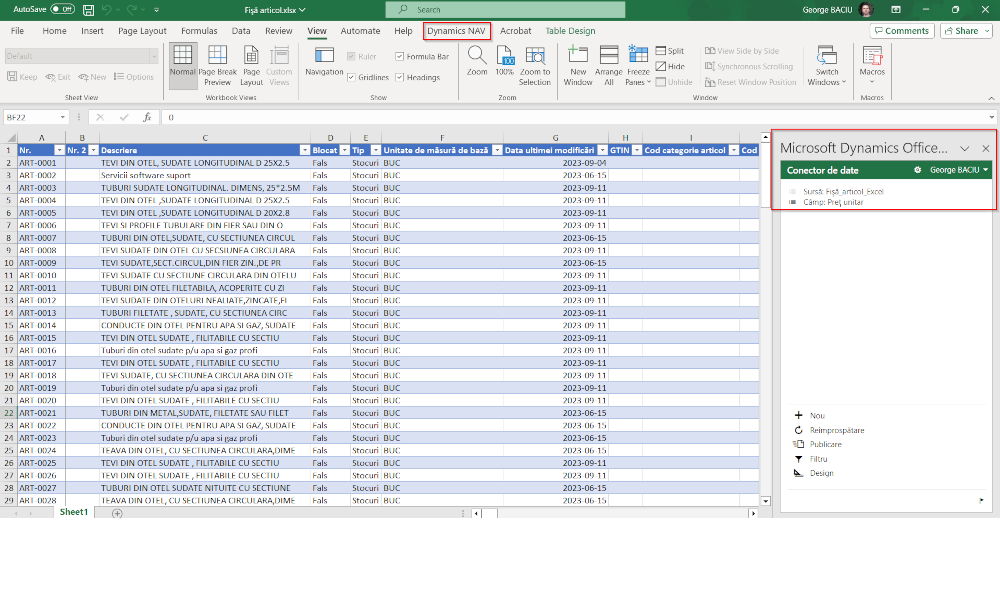
Task: Open Custom Views
Action: 279,66
